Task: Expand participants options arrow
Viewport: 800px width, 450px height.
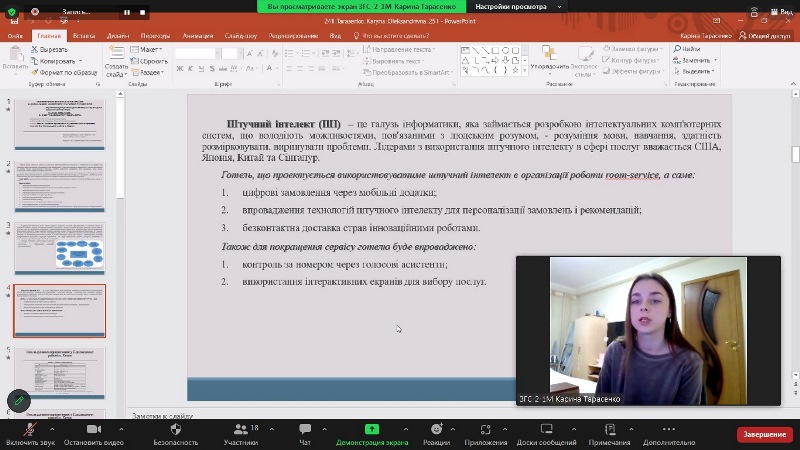Action: 271,429
